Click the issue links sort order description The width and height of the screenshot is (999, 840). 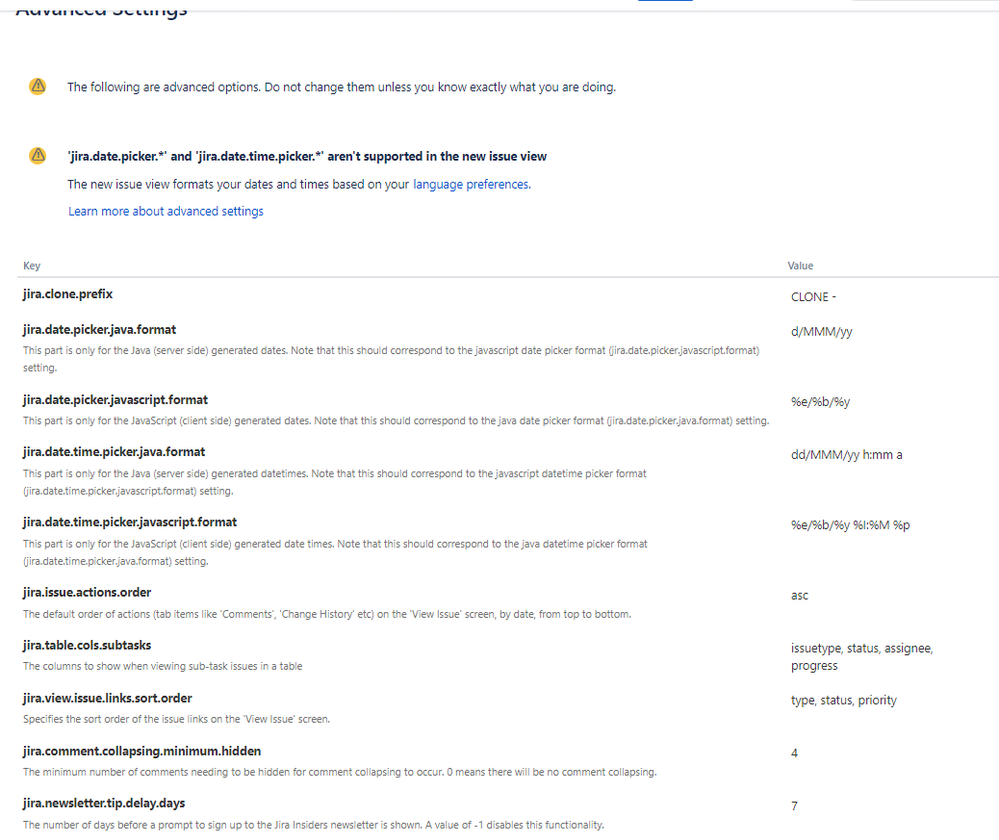176,719
